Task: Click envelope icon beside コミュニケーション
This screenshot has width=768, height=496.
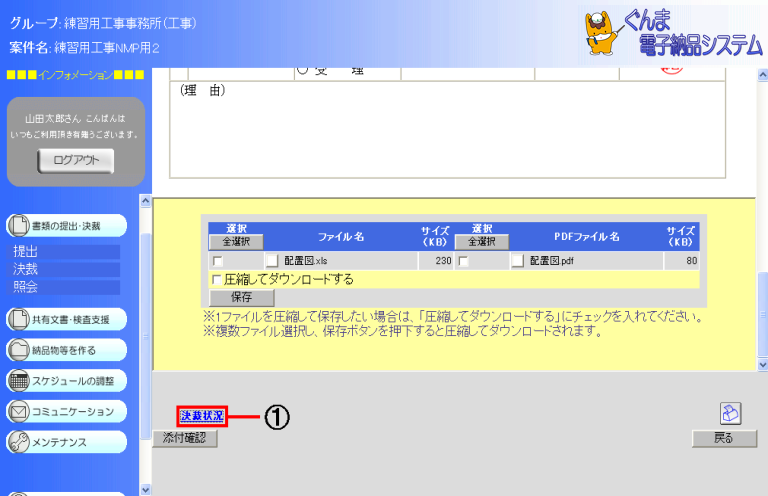Action: [x=19, y=411]
